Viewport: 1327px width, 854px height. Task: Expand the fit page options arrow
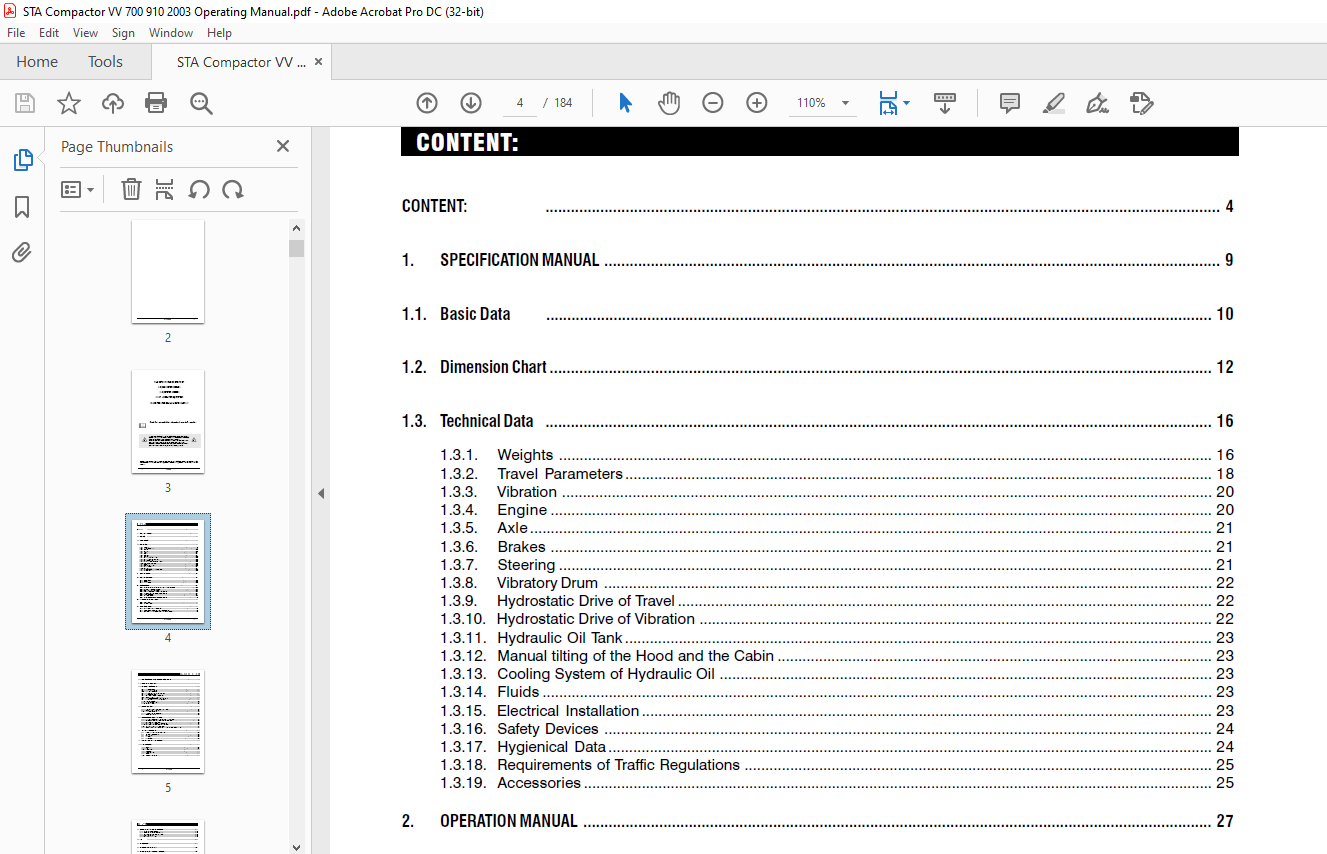click(906, 103)
